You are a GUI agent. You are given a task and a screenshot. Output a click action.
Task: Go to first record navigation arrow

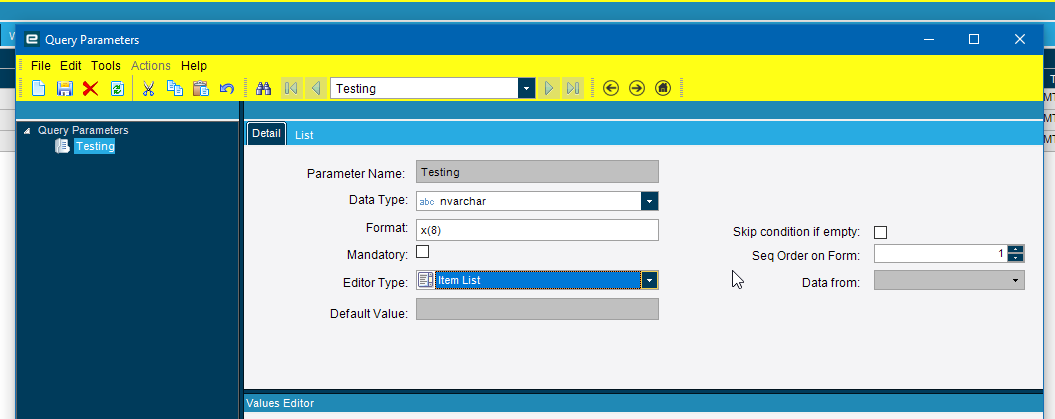[x=291, y=88]
